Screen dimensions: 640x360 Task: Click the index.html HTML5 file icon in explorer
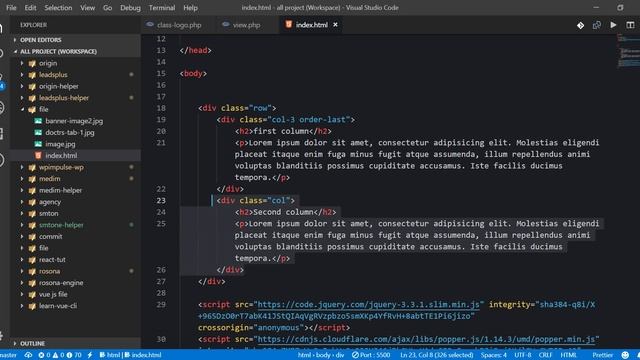click(38, 156)
